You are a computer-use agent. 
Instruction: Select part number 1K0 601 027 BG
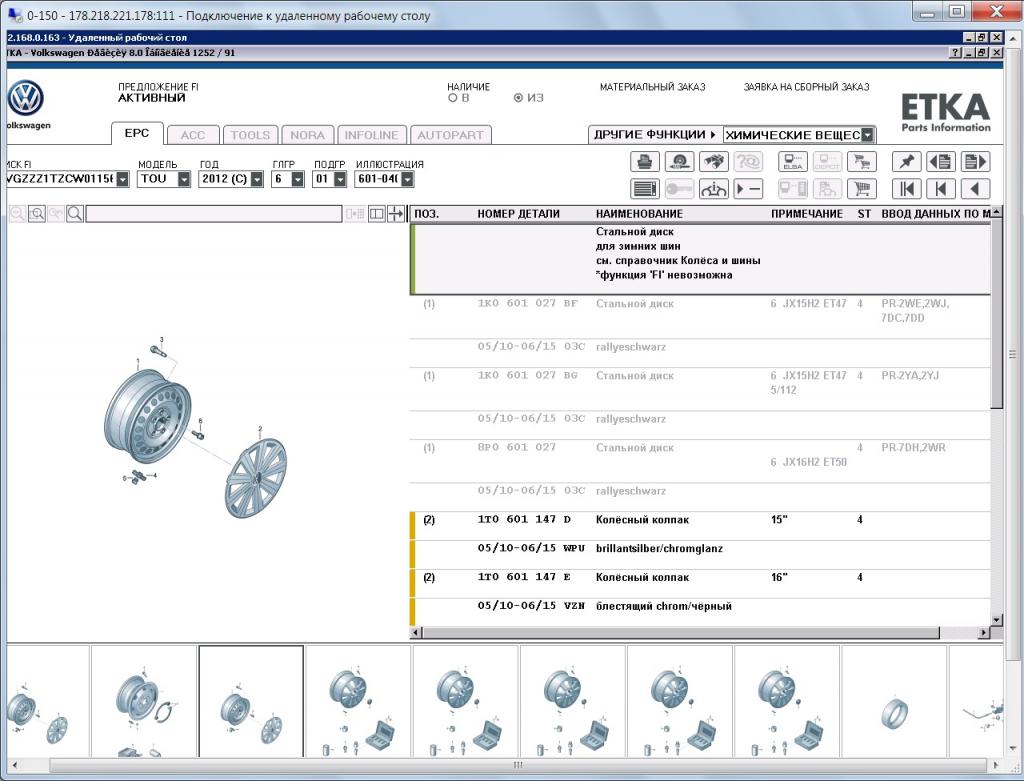(528, 375)
